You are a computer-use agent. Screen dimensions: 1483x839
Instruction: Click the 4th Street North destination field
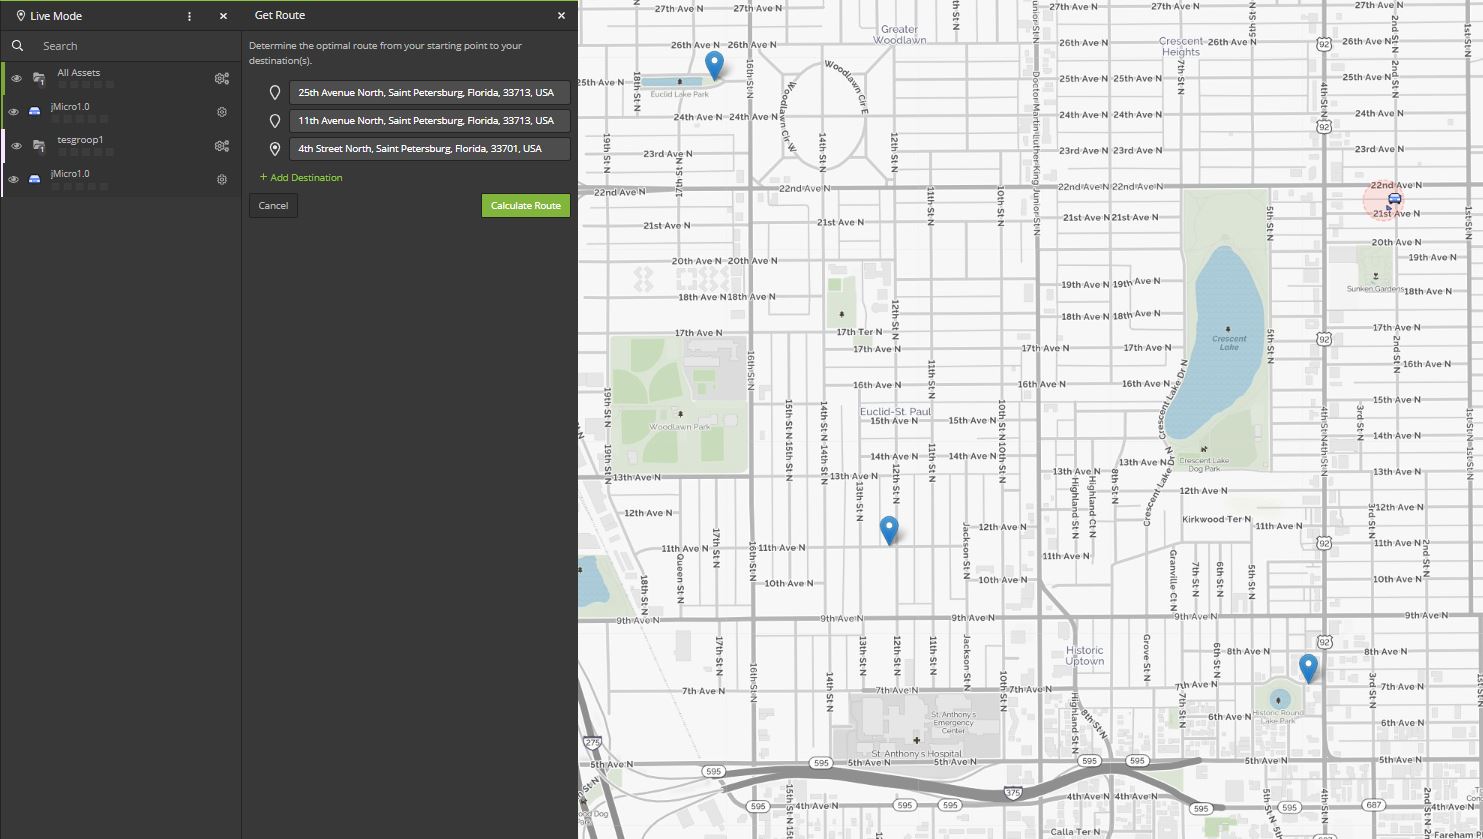pos(429,148)
